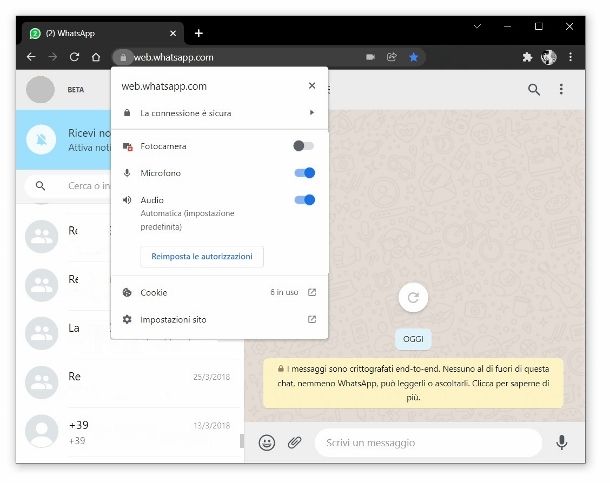Toggle the Fotocamera permission switch
The width and height of the screenshot is (610, 483).
point(304,146)
